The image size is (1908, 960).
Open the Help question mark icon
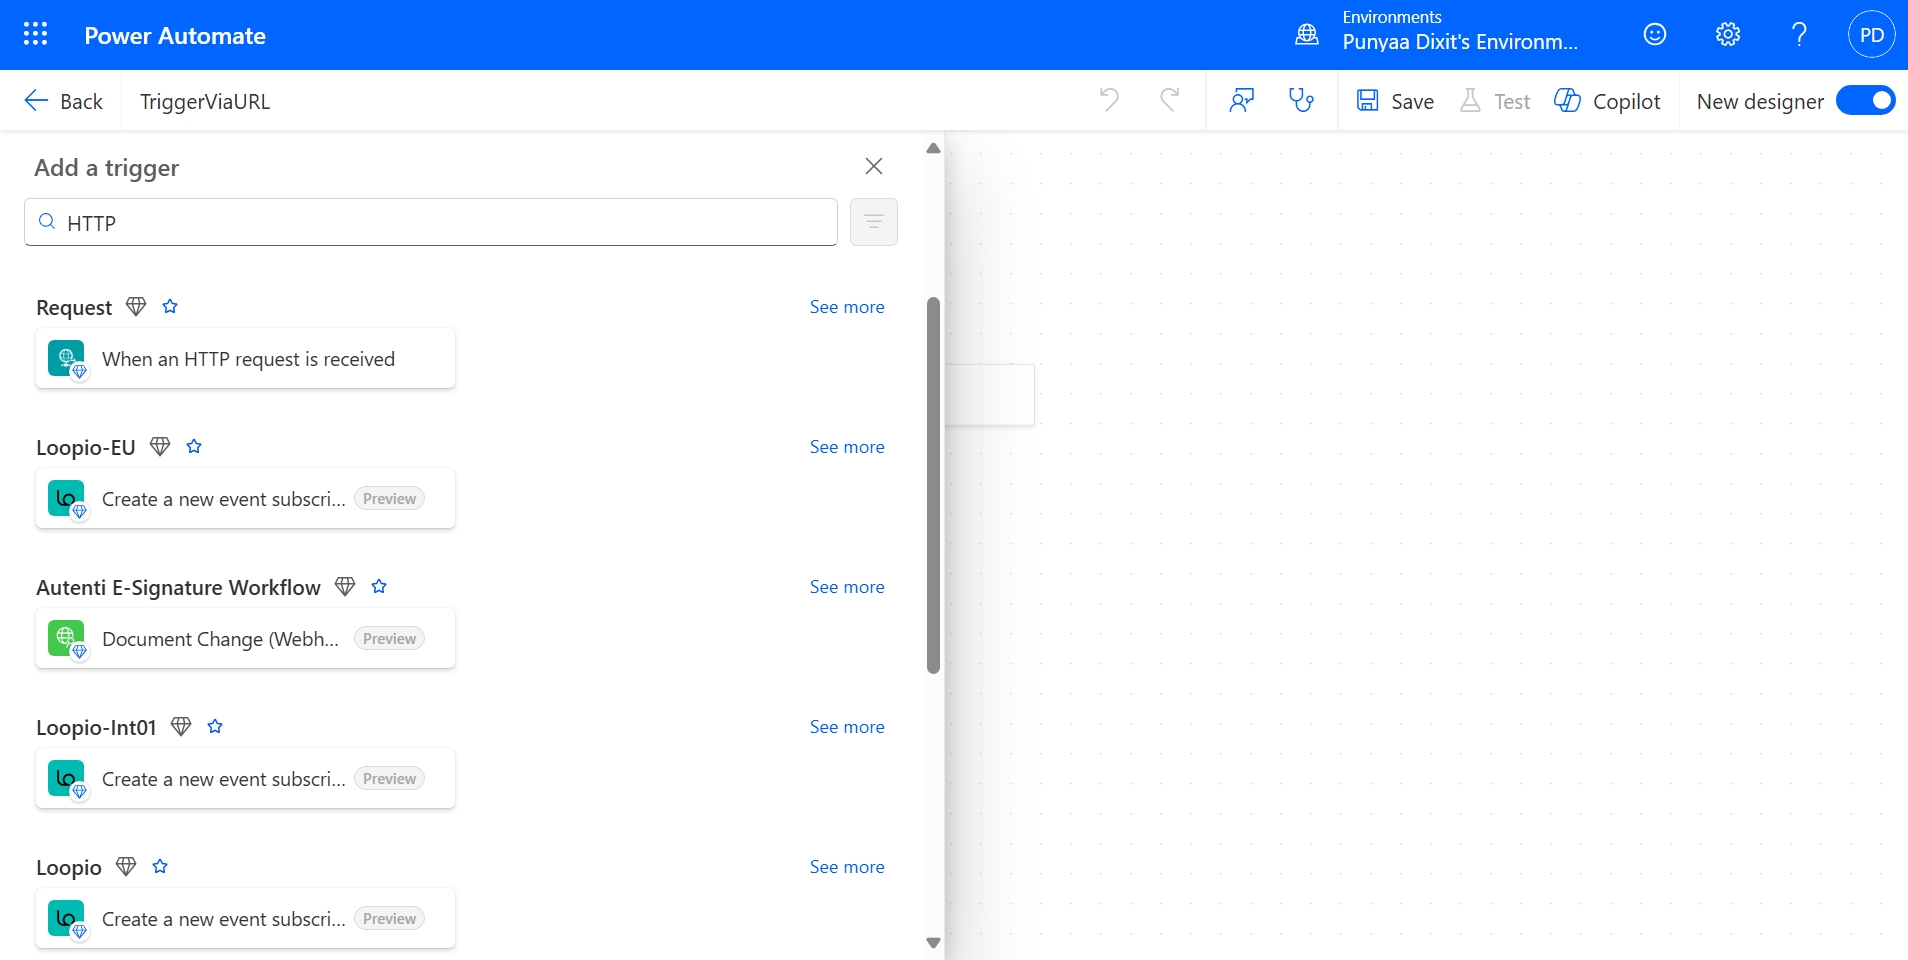[x=1799, y=35]
